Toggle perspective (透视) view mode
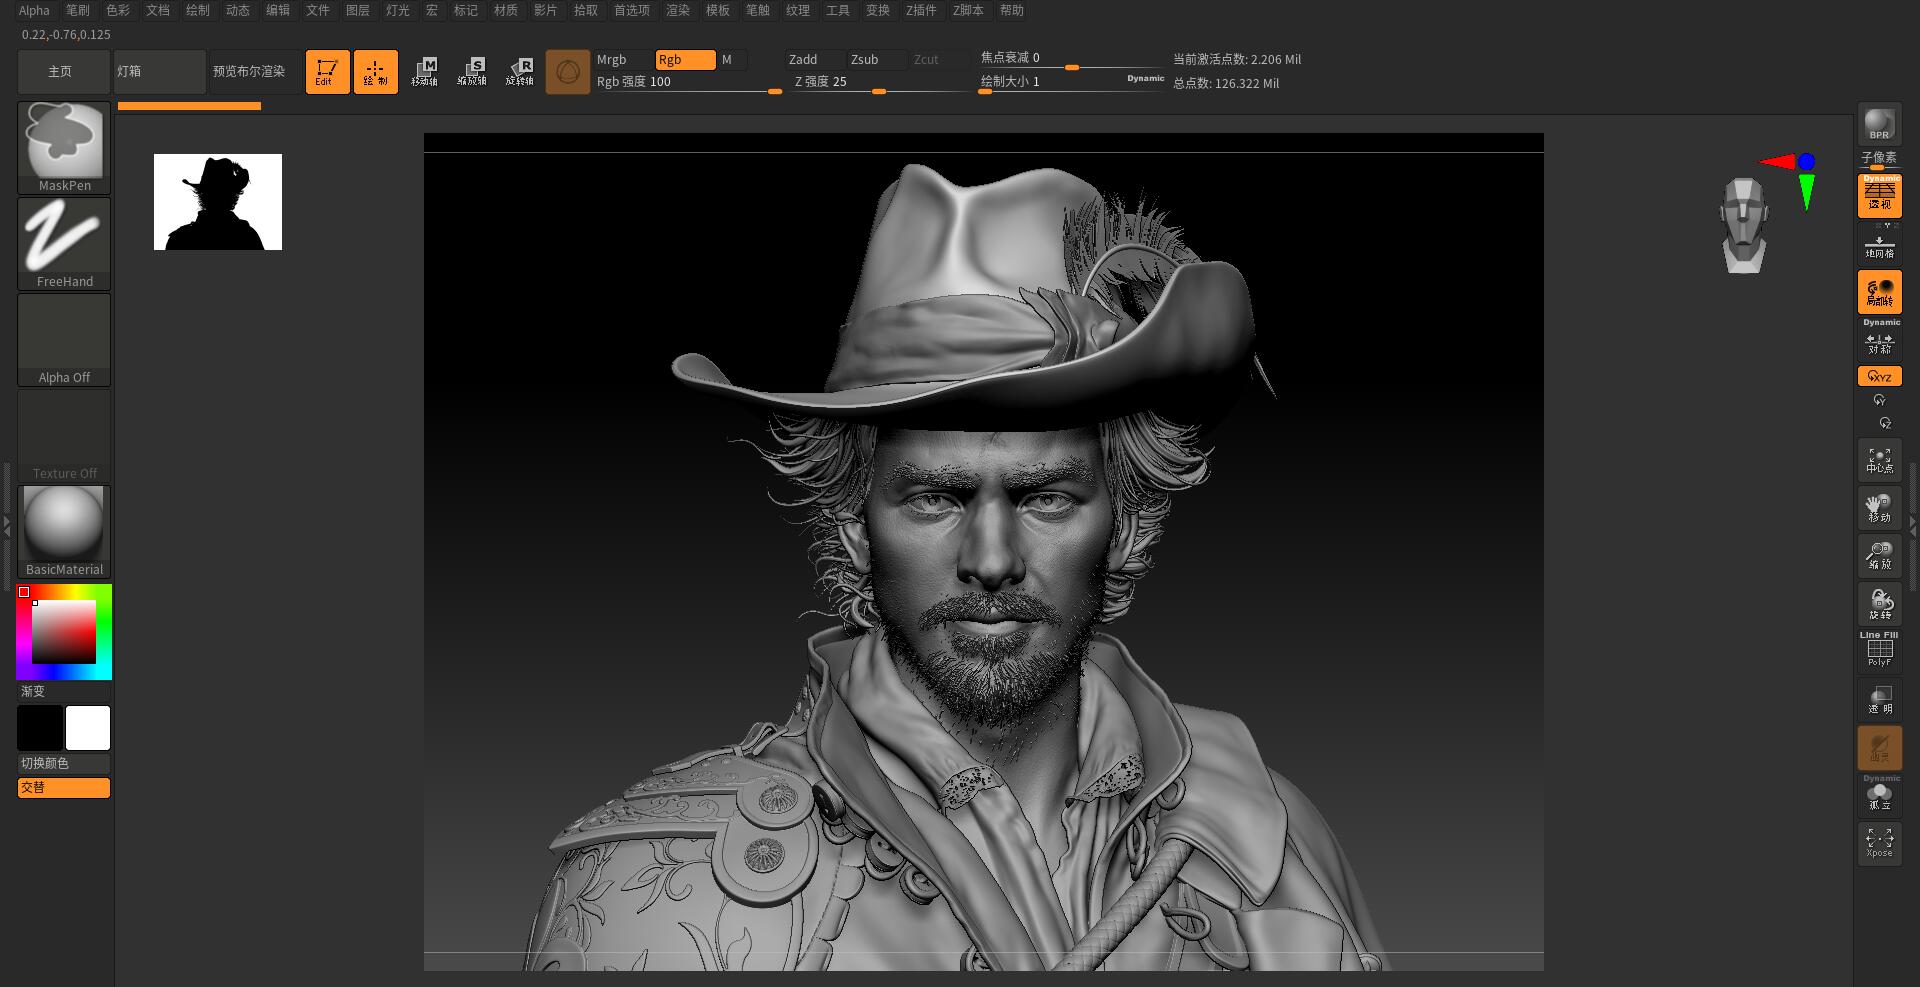Viewport: 1920px width, 987px height. pyautogui.click(x=1879, y=195)
